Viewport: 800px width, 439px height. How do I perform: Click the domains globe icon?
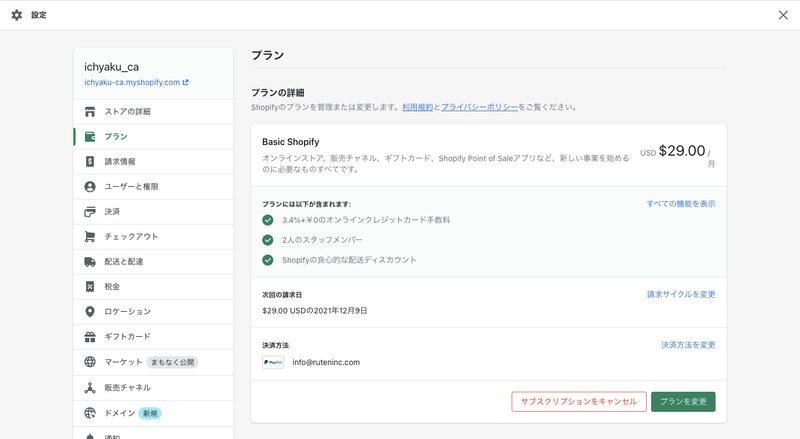pos(90,413)
